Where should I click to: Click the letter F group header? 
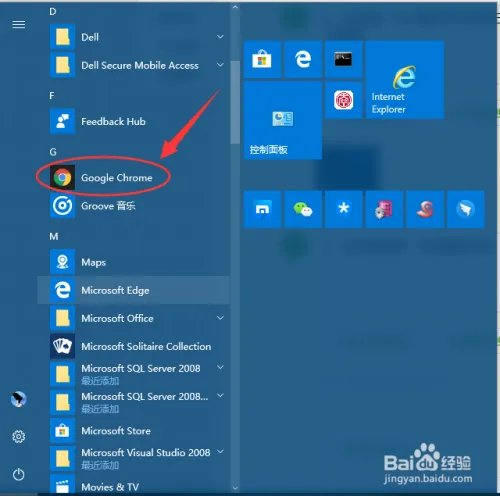click(52, 96)
